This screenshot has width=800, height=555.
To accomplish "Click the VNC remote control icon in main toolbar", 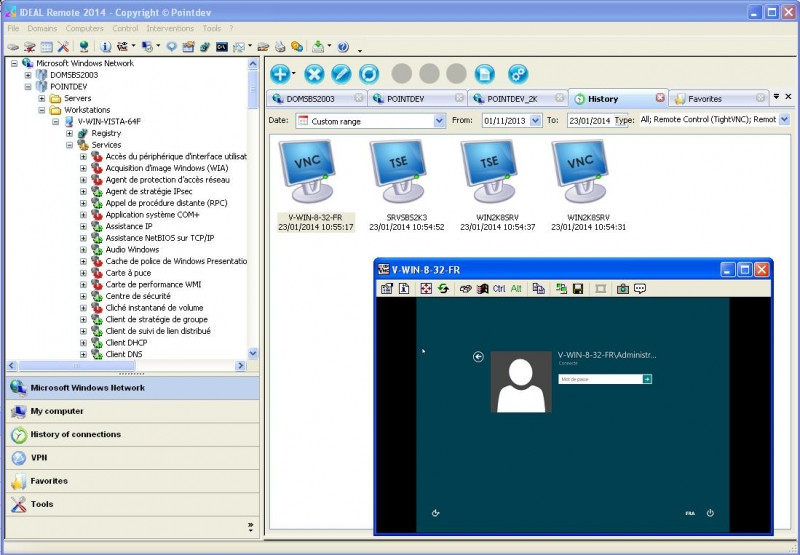I will click(122, 47).
